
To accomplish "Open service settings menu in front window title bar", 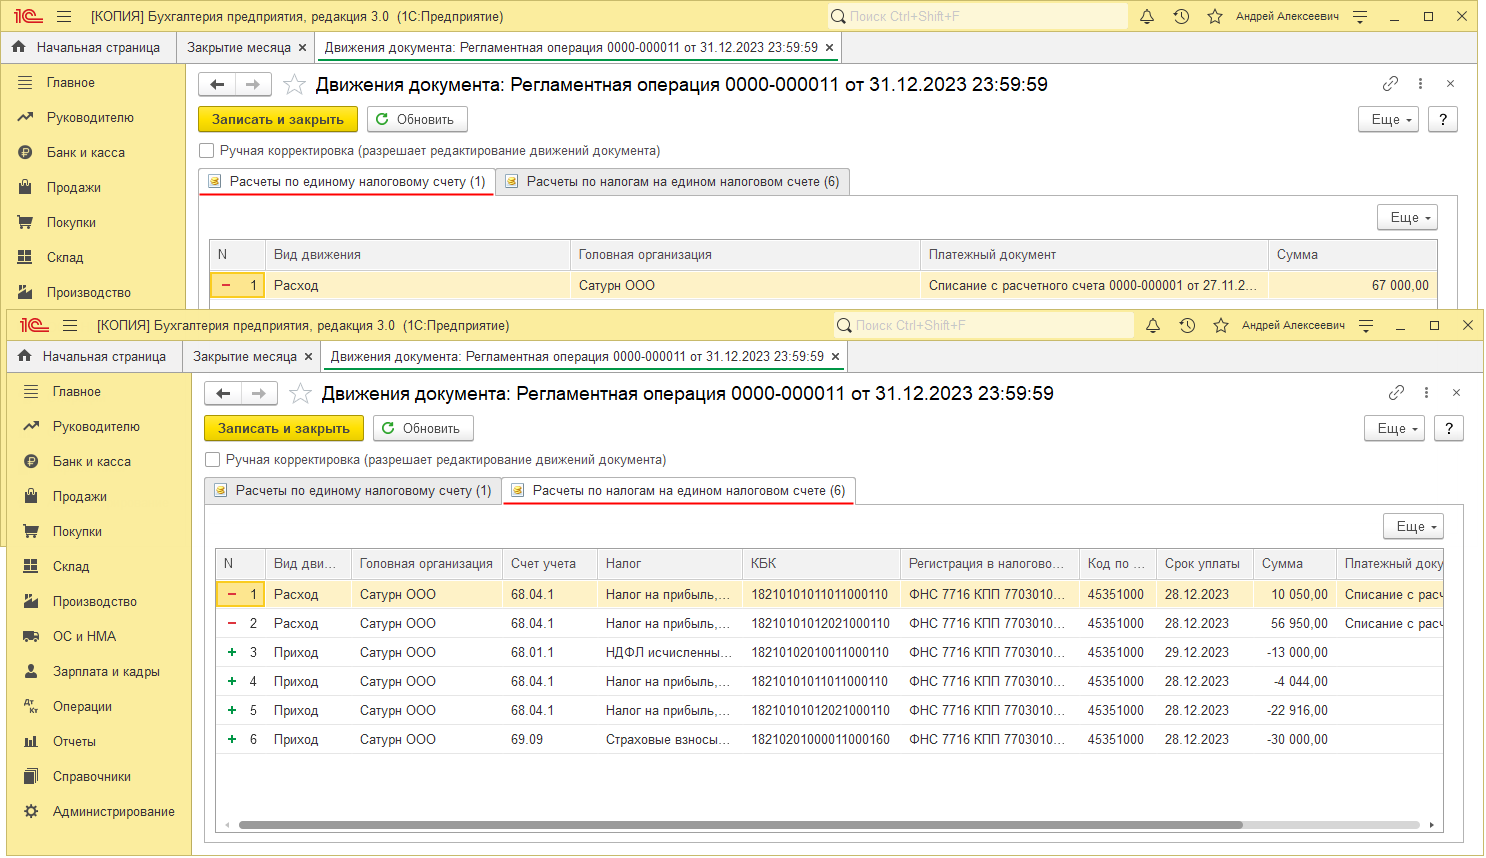I will (x=1366, y=326).
